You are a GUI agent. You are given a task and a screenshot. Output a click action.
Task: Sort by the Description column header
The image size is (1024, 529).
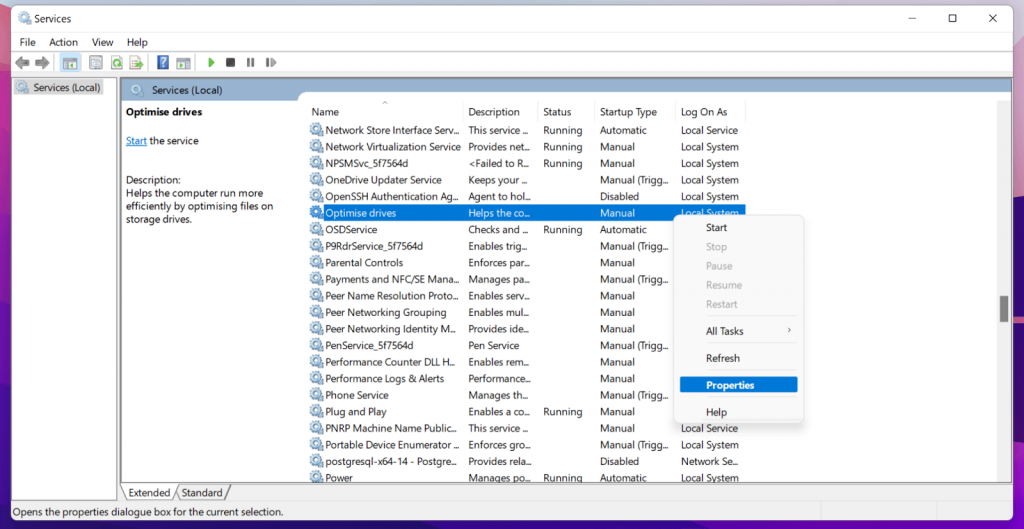500,112
